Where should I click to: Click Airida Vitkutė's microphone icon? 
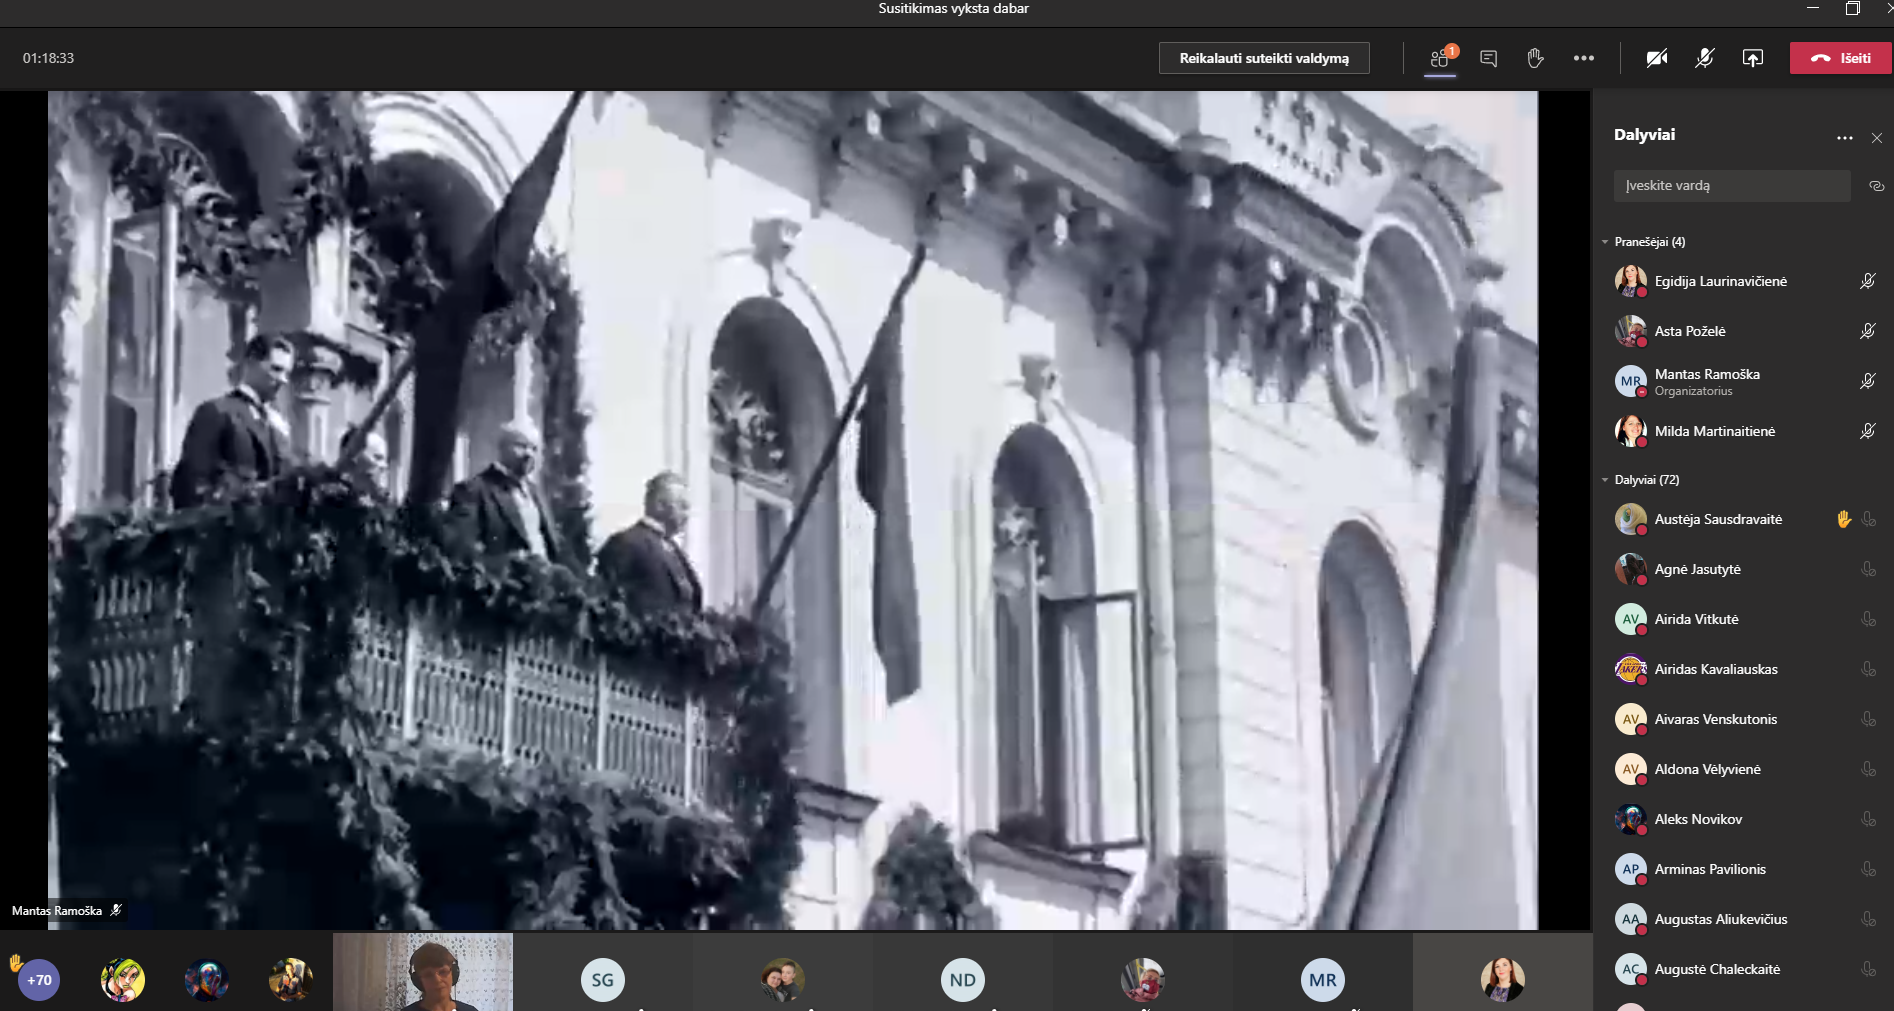(1868, 619)
